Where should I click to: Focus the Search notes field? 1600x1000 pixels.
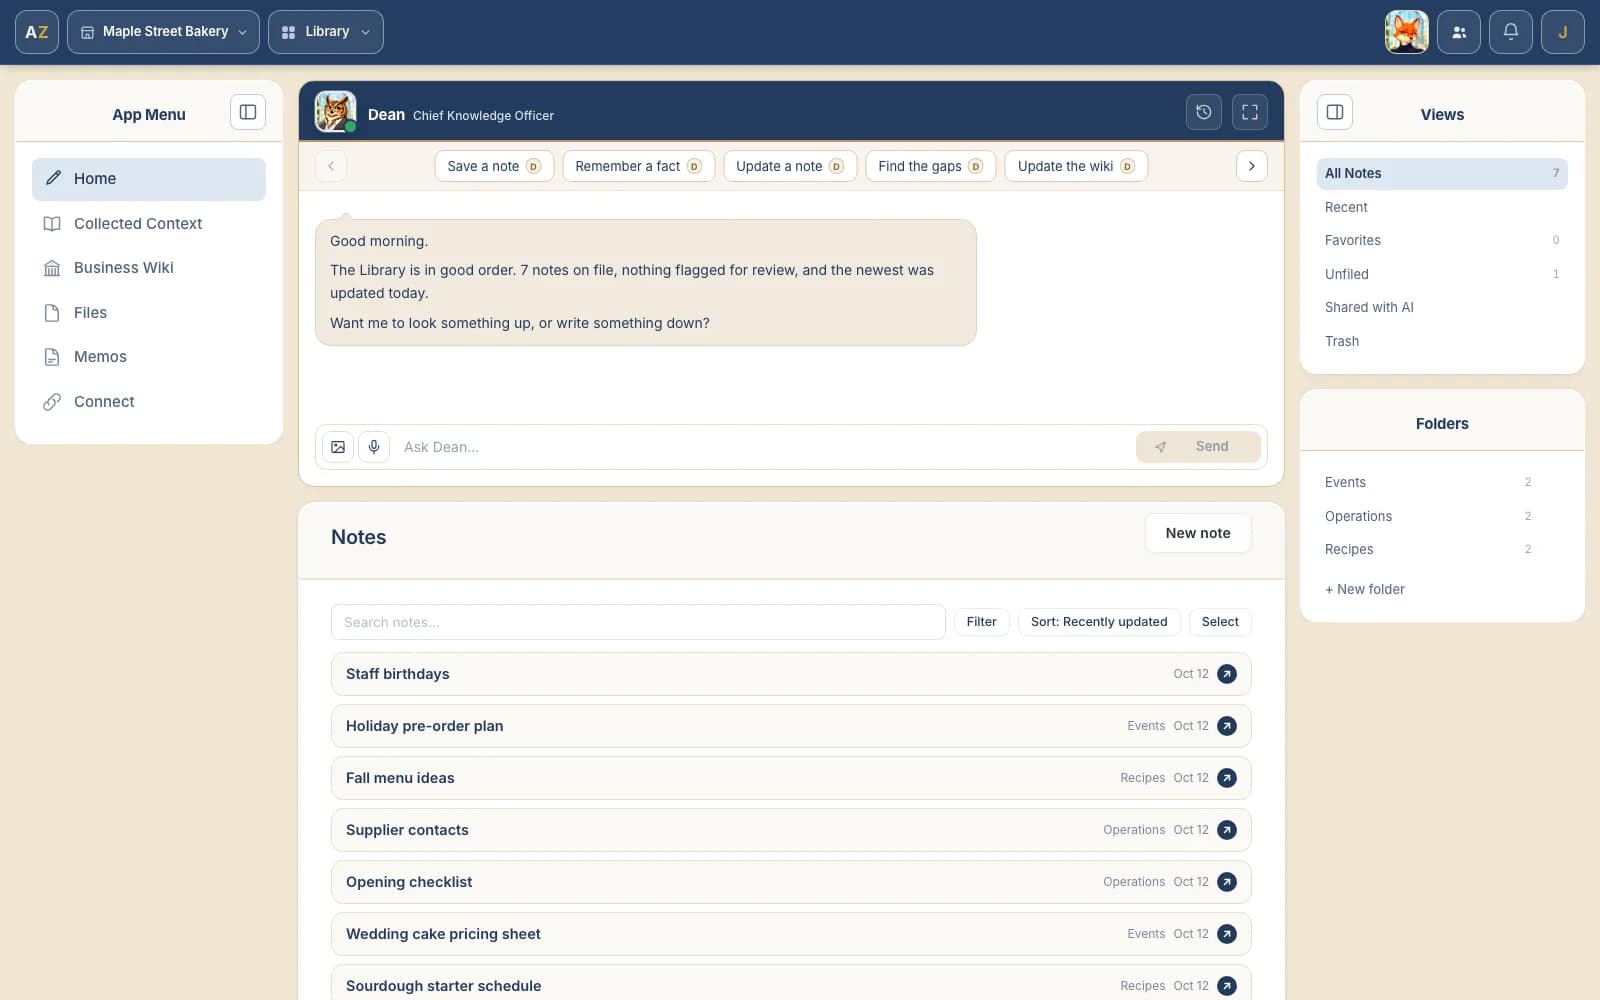pyautogui.click(x=638, y=622)
